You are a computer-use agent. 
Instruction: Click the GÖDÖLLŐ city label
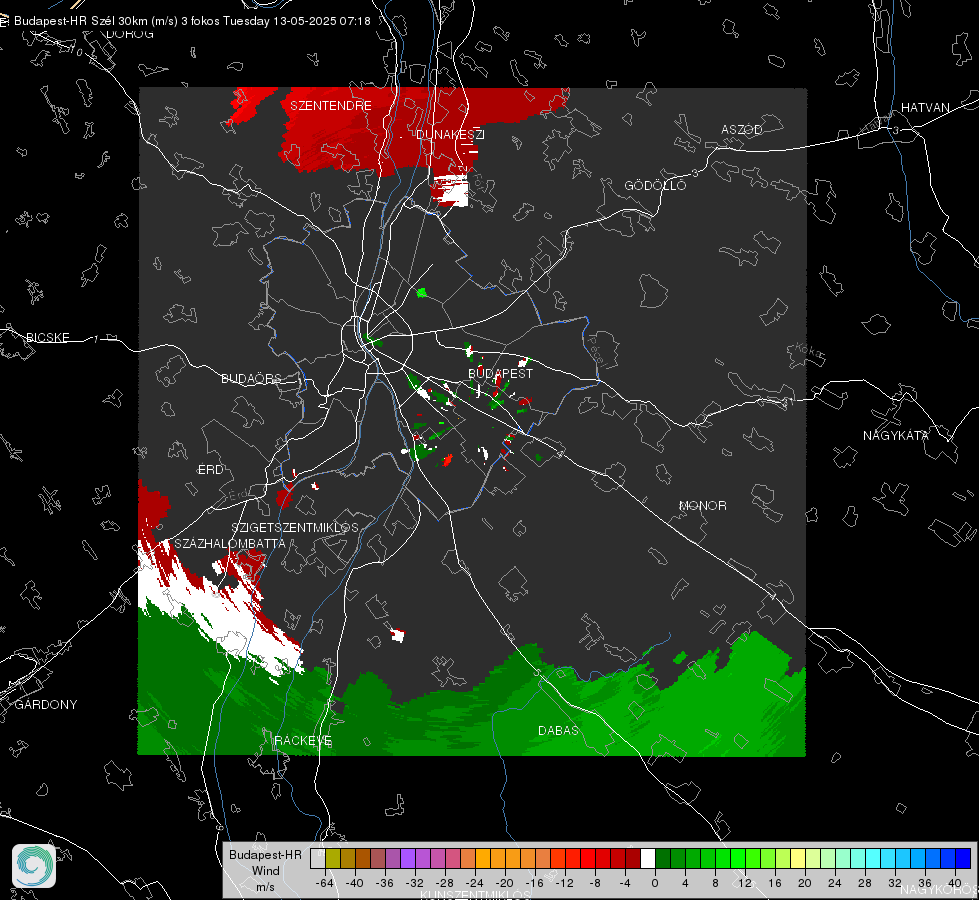tap(655, 185)
